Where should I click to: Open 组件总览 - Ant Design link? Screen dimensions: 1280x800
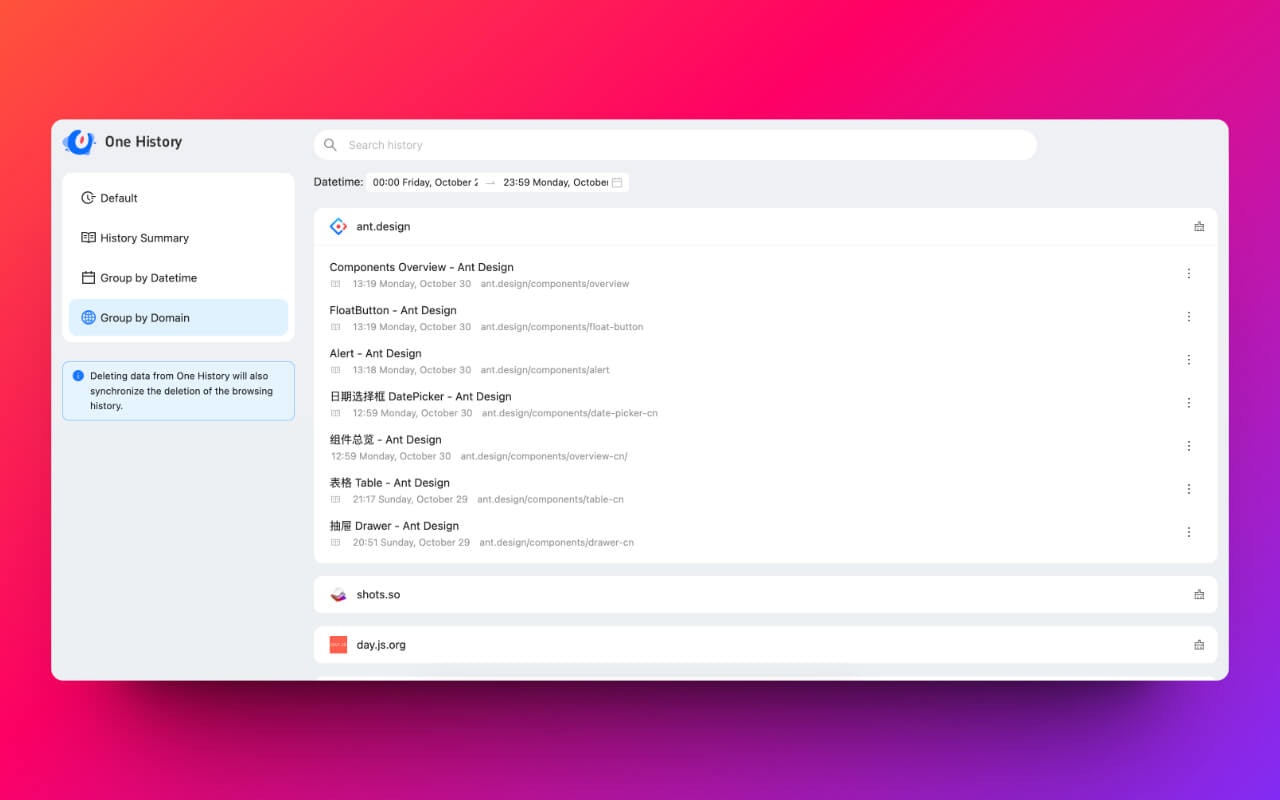coord(385,440)
